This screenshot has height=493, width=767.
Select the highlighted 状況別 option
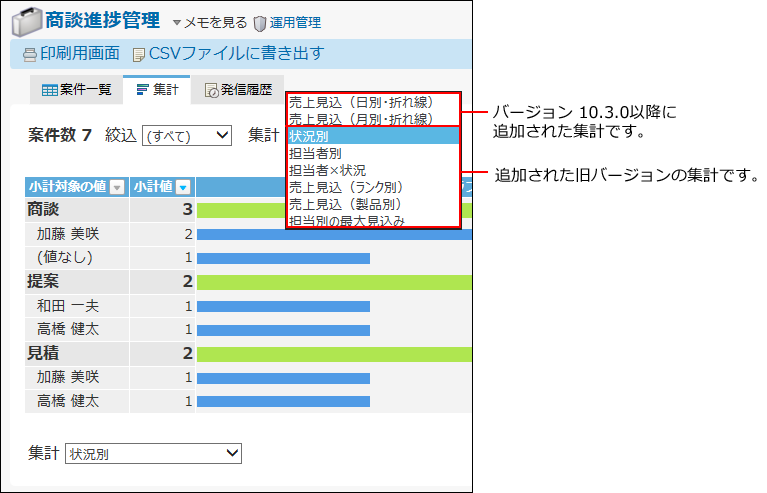[373, 136]
